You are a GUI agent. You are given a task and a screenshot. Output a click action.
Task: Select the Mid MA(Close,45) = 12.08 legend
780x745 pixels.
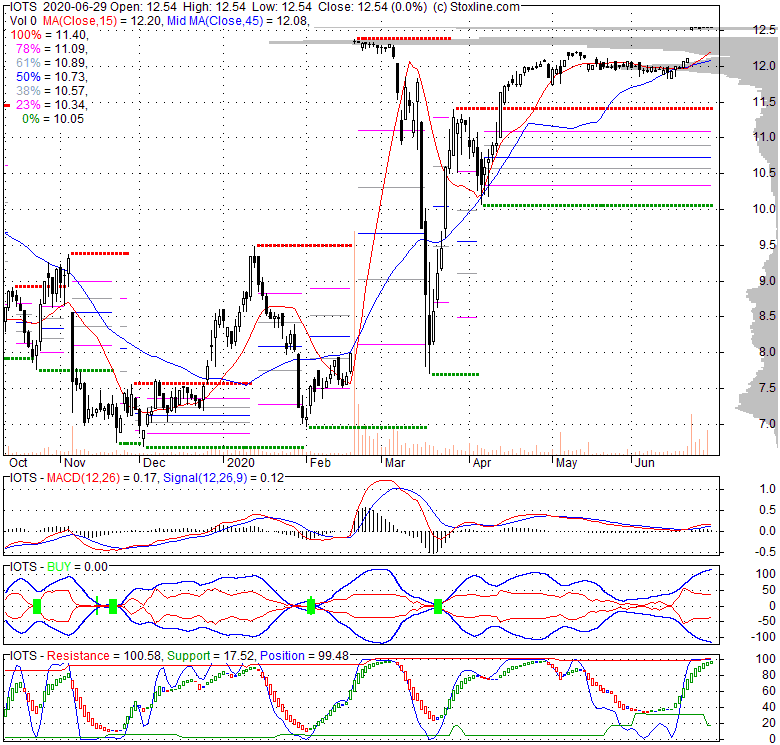238,21
